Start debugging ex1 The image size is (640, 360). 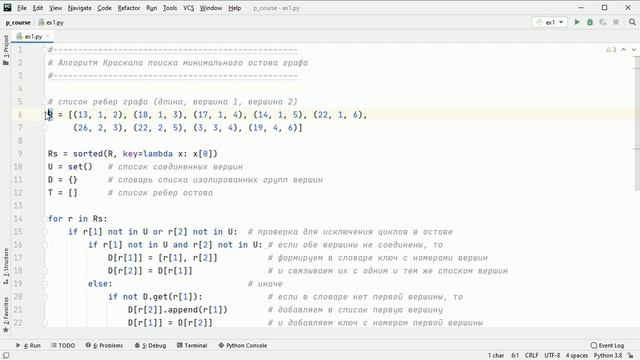pos(590,22)
